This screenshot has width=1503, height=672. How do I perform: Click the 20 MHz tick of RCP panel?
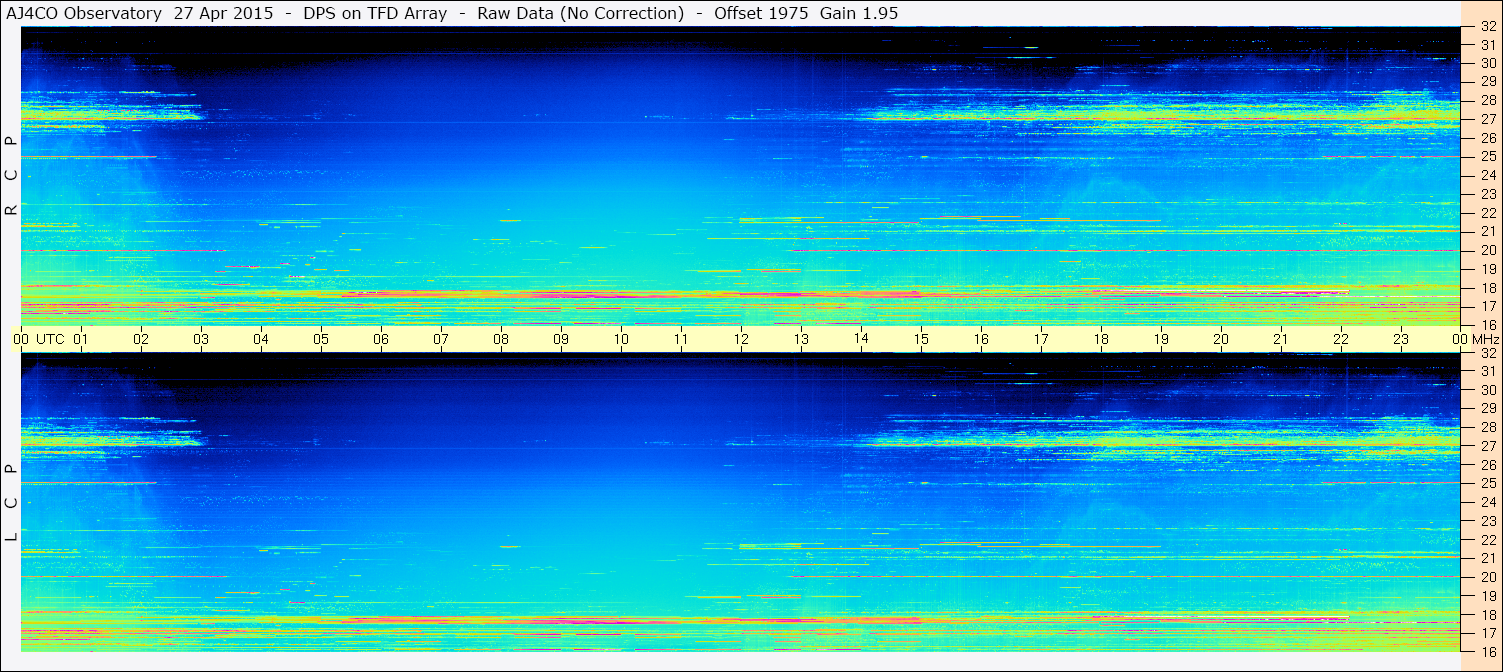[x=1487, y=250]
